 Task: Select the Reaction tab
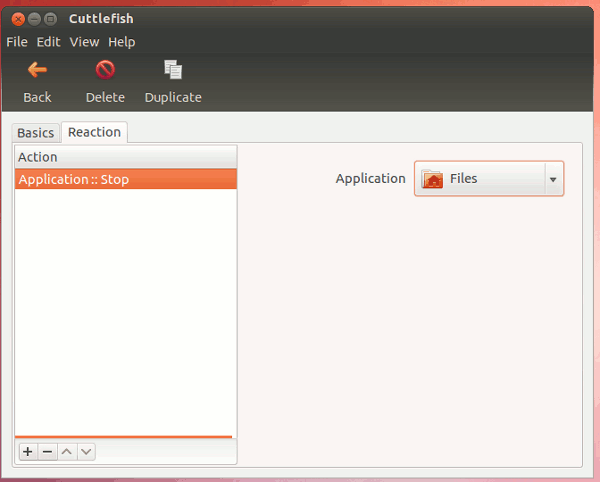(95, 132)
